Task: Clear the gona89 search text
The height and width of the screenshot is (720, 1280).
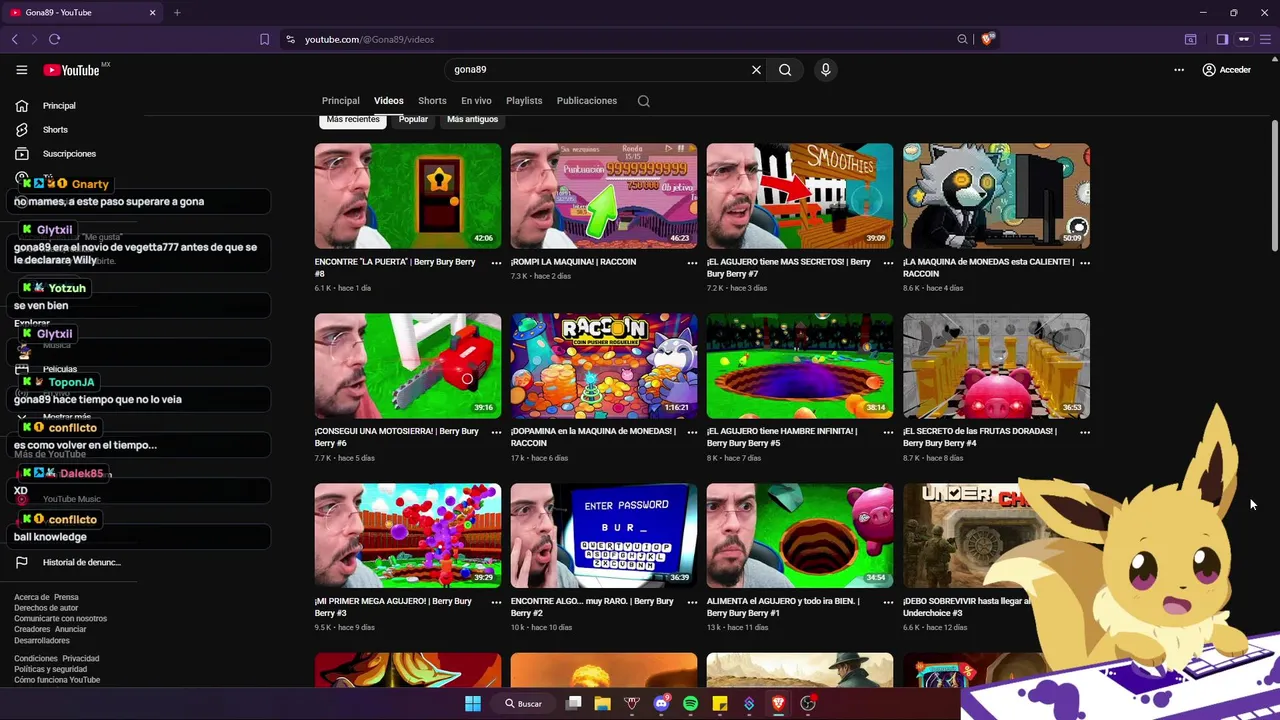Action: pyautogui.click(x=756, y=70)
